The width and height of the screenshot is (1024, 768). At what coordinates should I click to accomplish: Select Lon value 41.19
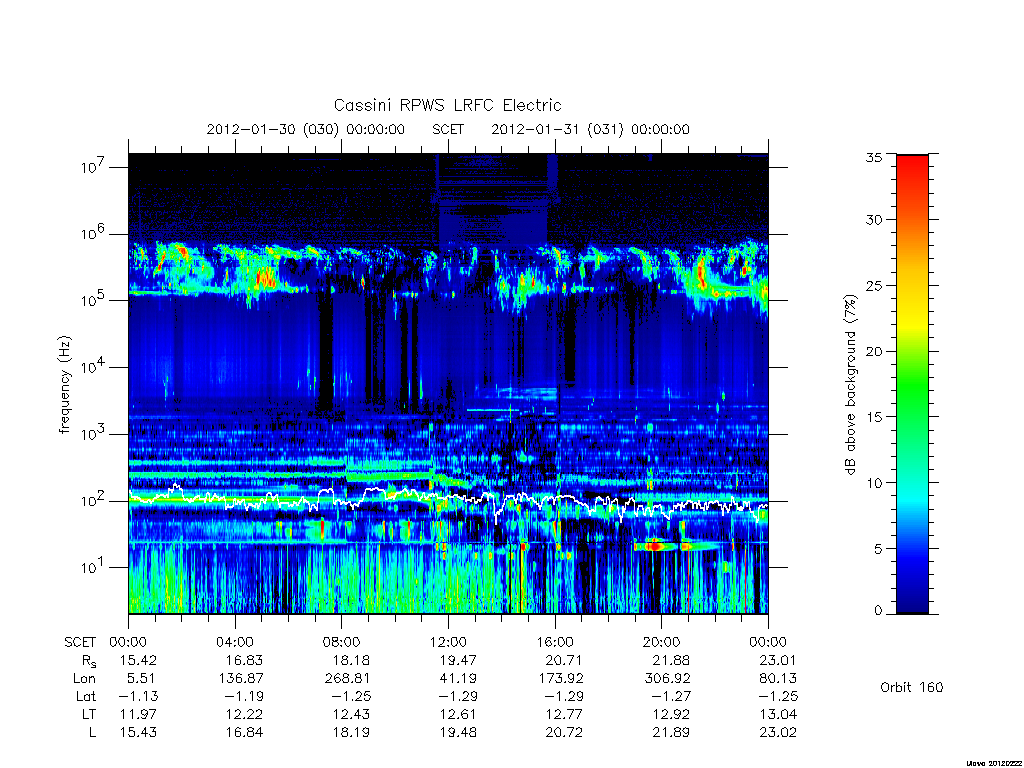click(458, 679)
